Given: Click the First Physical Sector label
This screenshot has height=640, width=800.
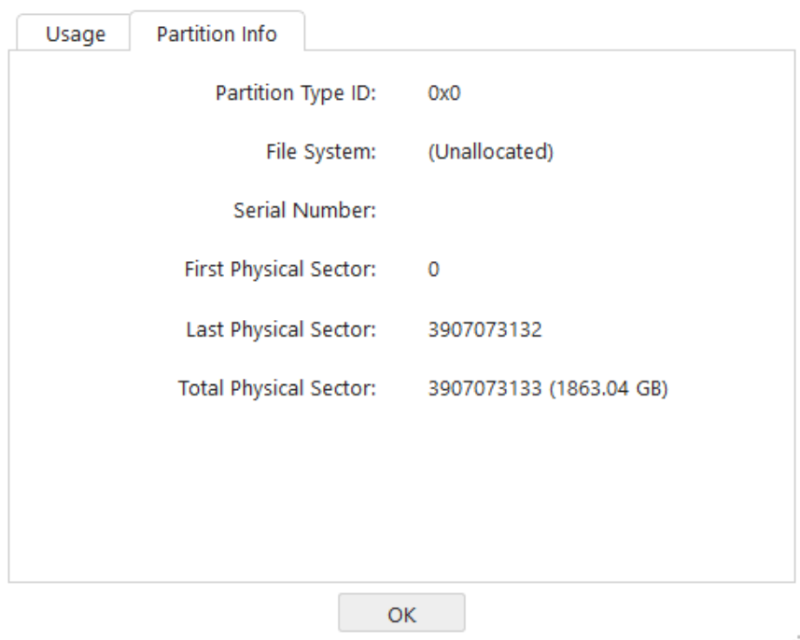Looking at the screenshot, I should [x=280, y=269].
